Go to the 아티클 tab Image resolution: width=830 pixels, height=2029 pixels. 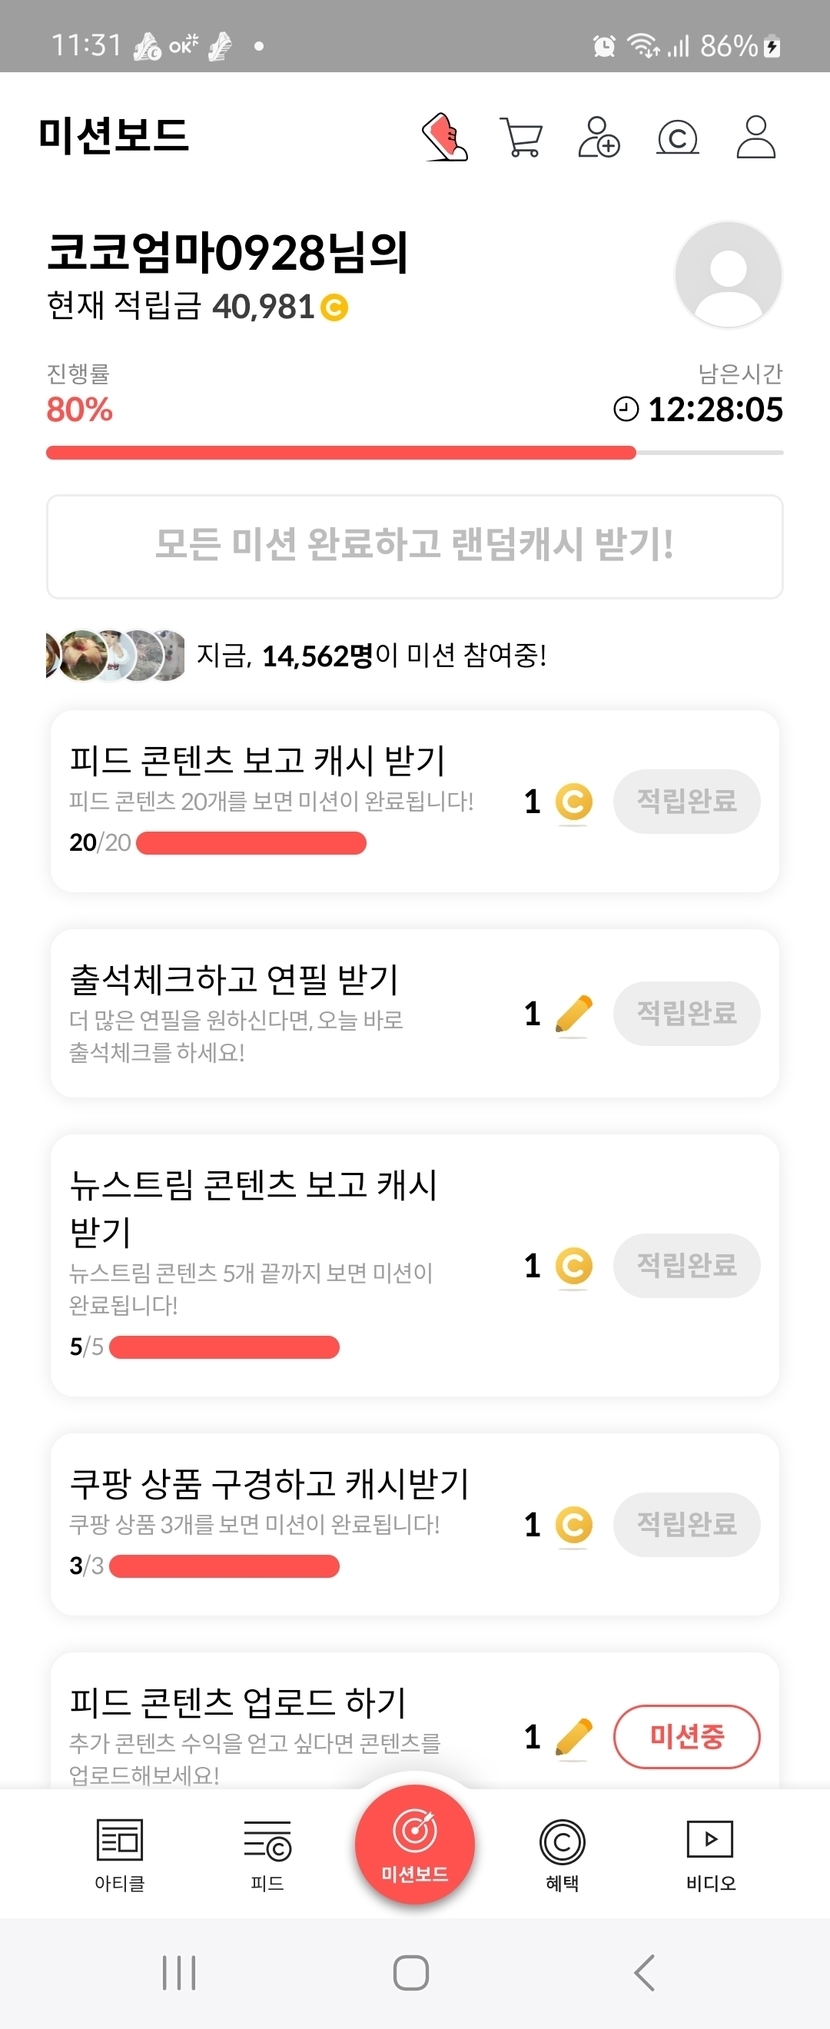120,1855
